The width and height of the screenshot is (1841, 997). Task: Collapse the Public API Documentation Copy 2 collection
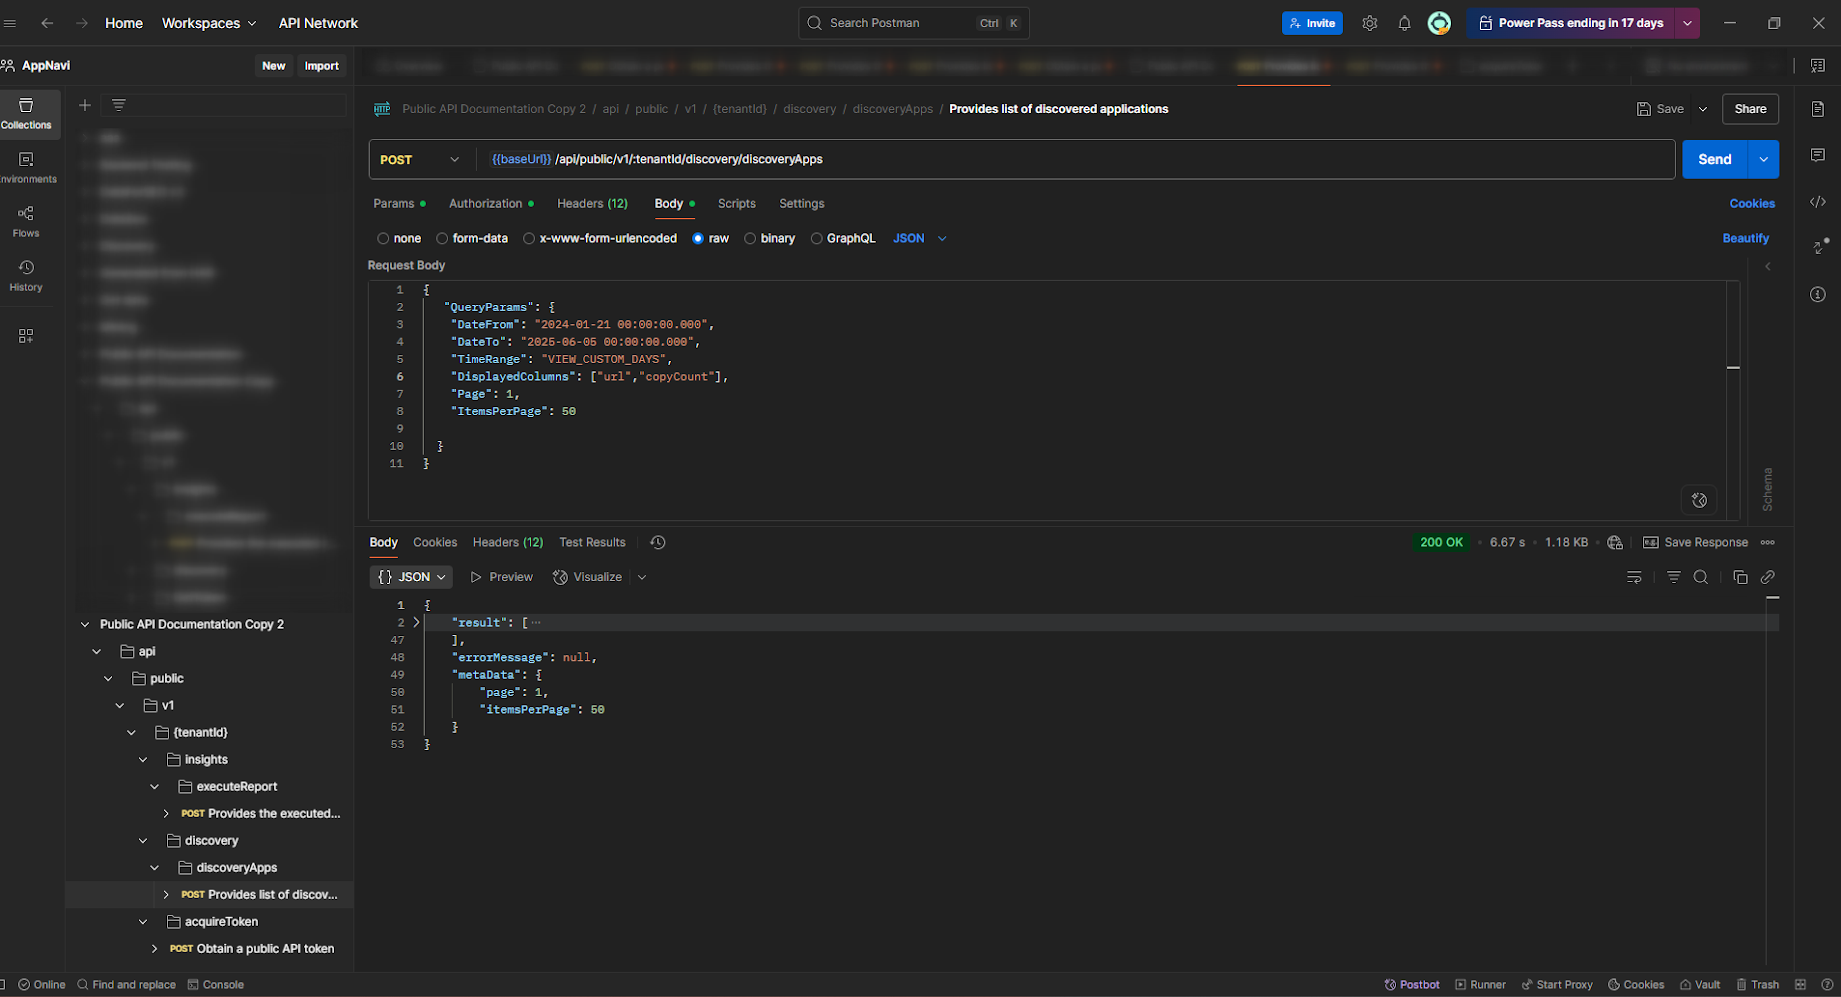85,625
